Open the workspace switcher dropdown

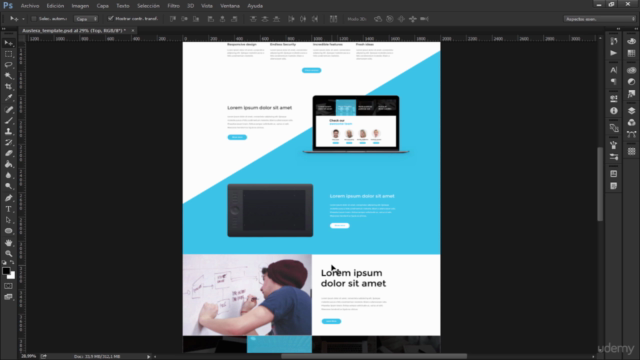coord(600,19)
